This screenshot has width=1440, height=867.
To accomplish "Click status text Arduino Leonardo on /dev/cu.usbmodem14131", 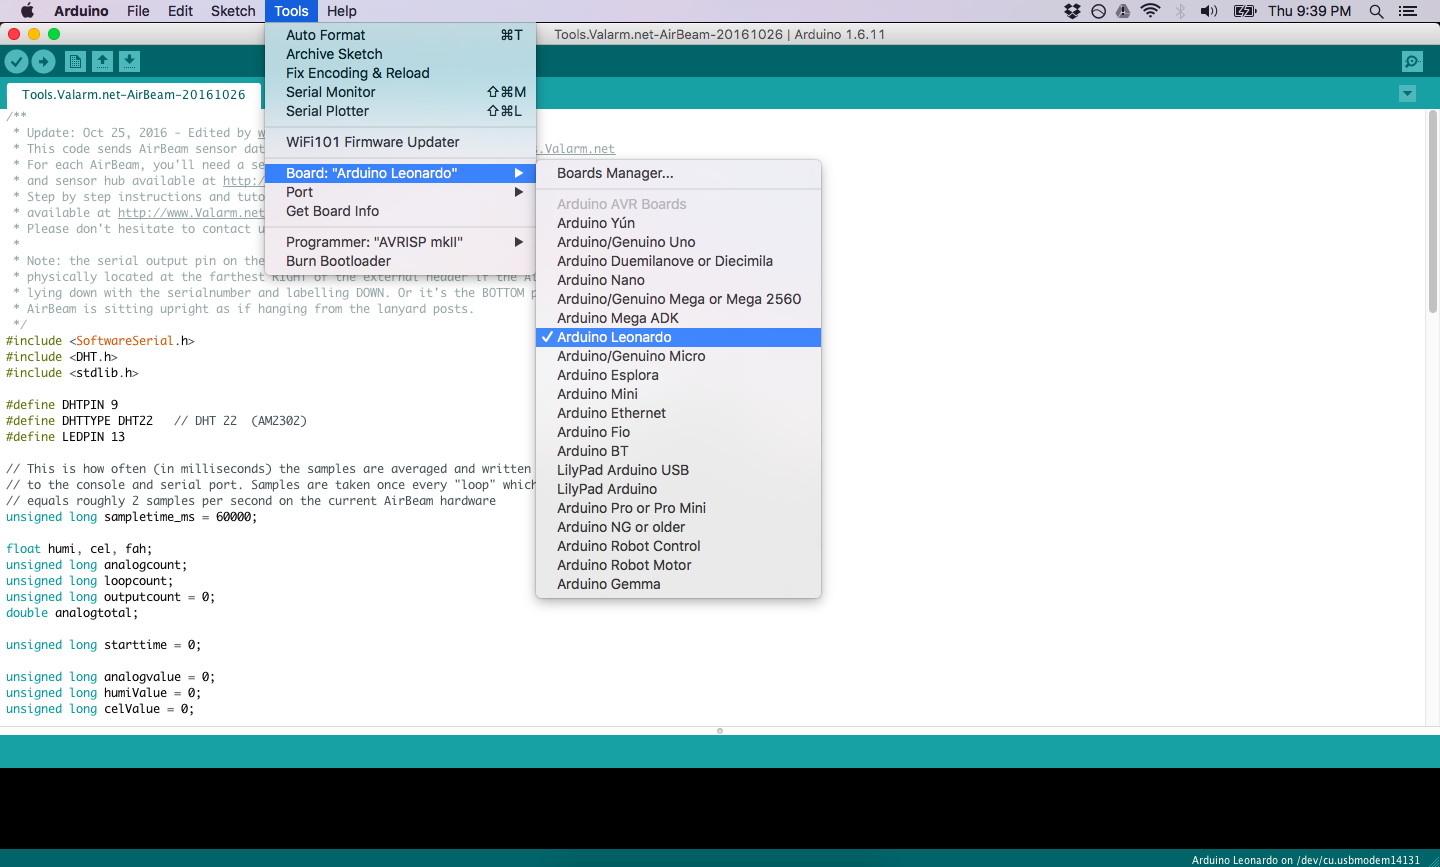I will [x=1305, y=860].
